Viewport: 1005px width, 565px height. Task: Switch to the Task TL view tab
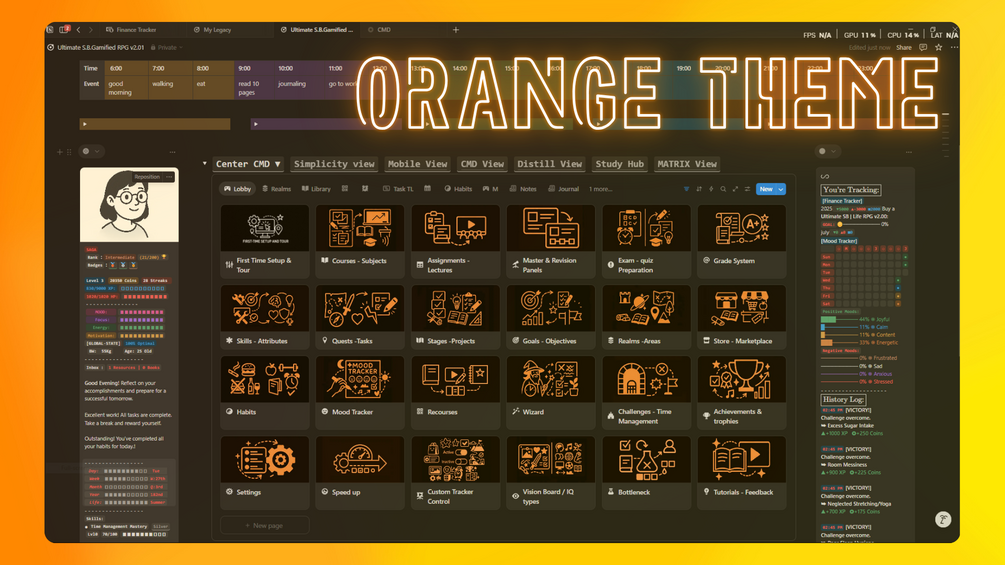[398, 189]
